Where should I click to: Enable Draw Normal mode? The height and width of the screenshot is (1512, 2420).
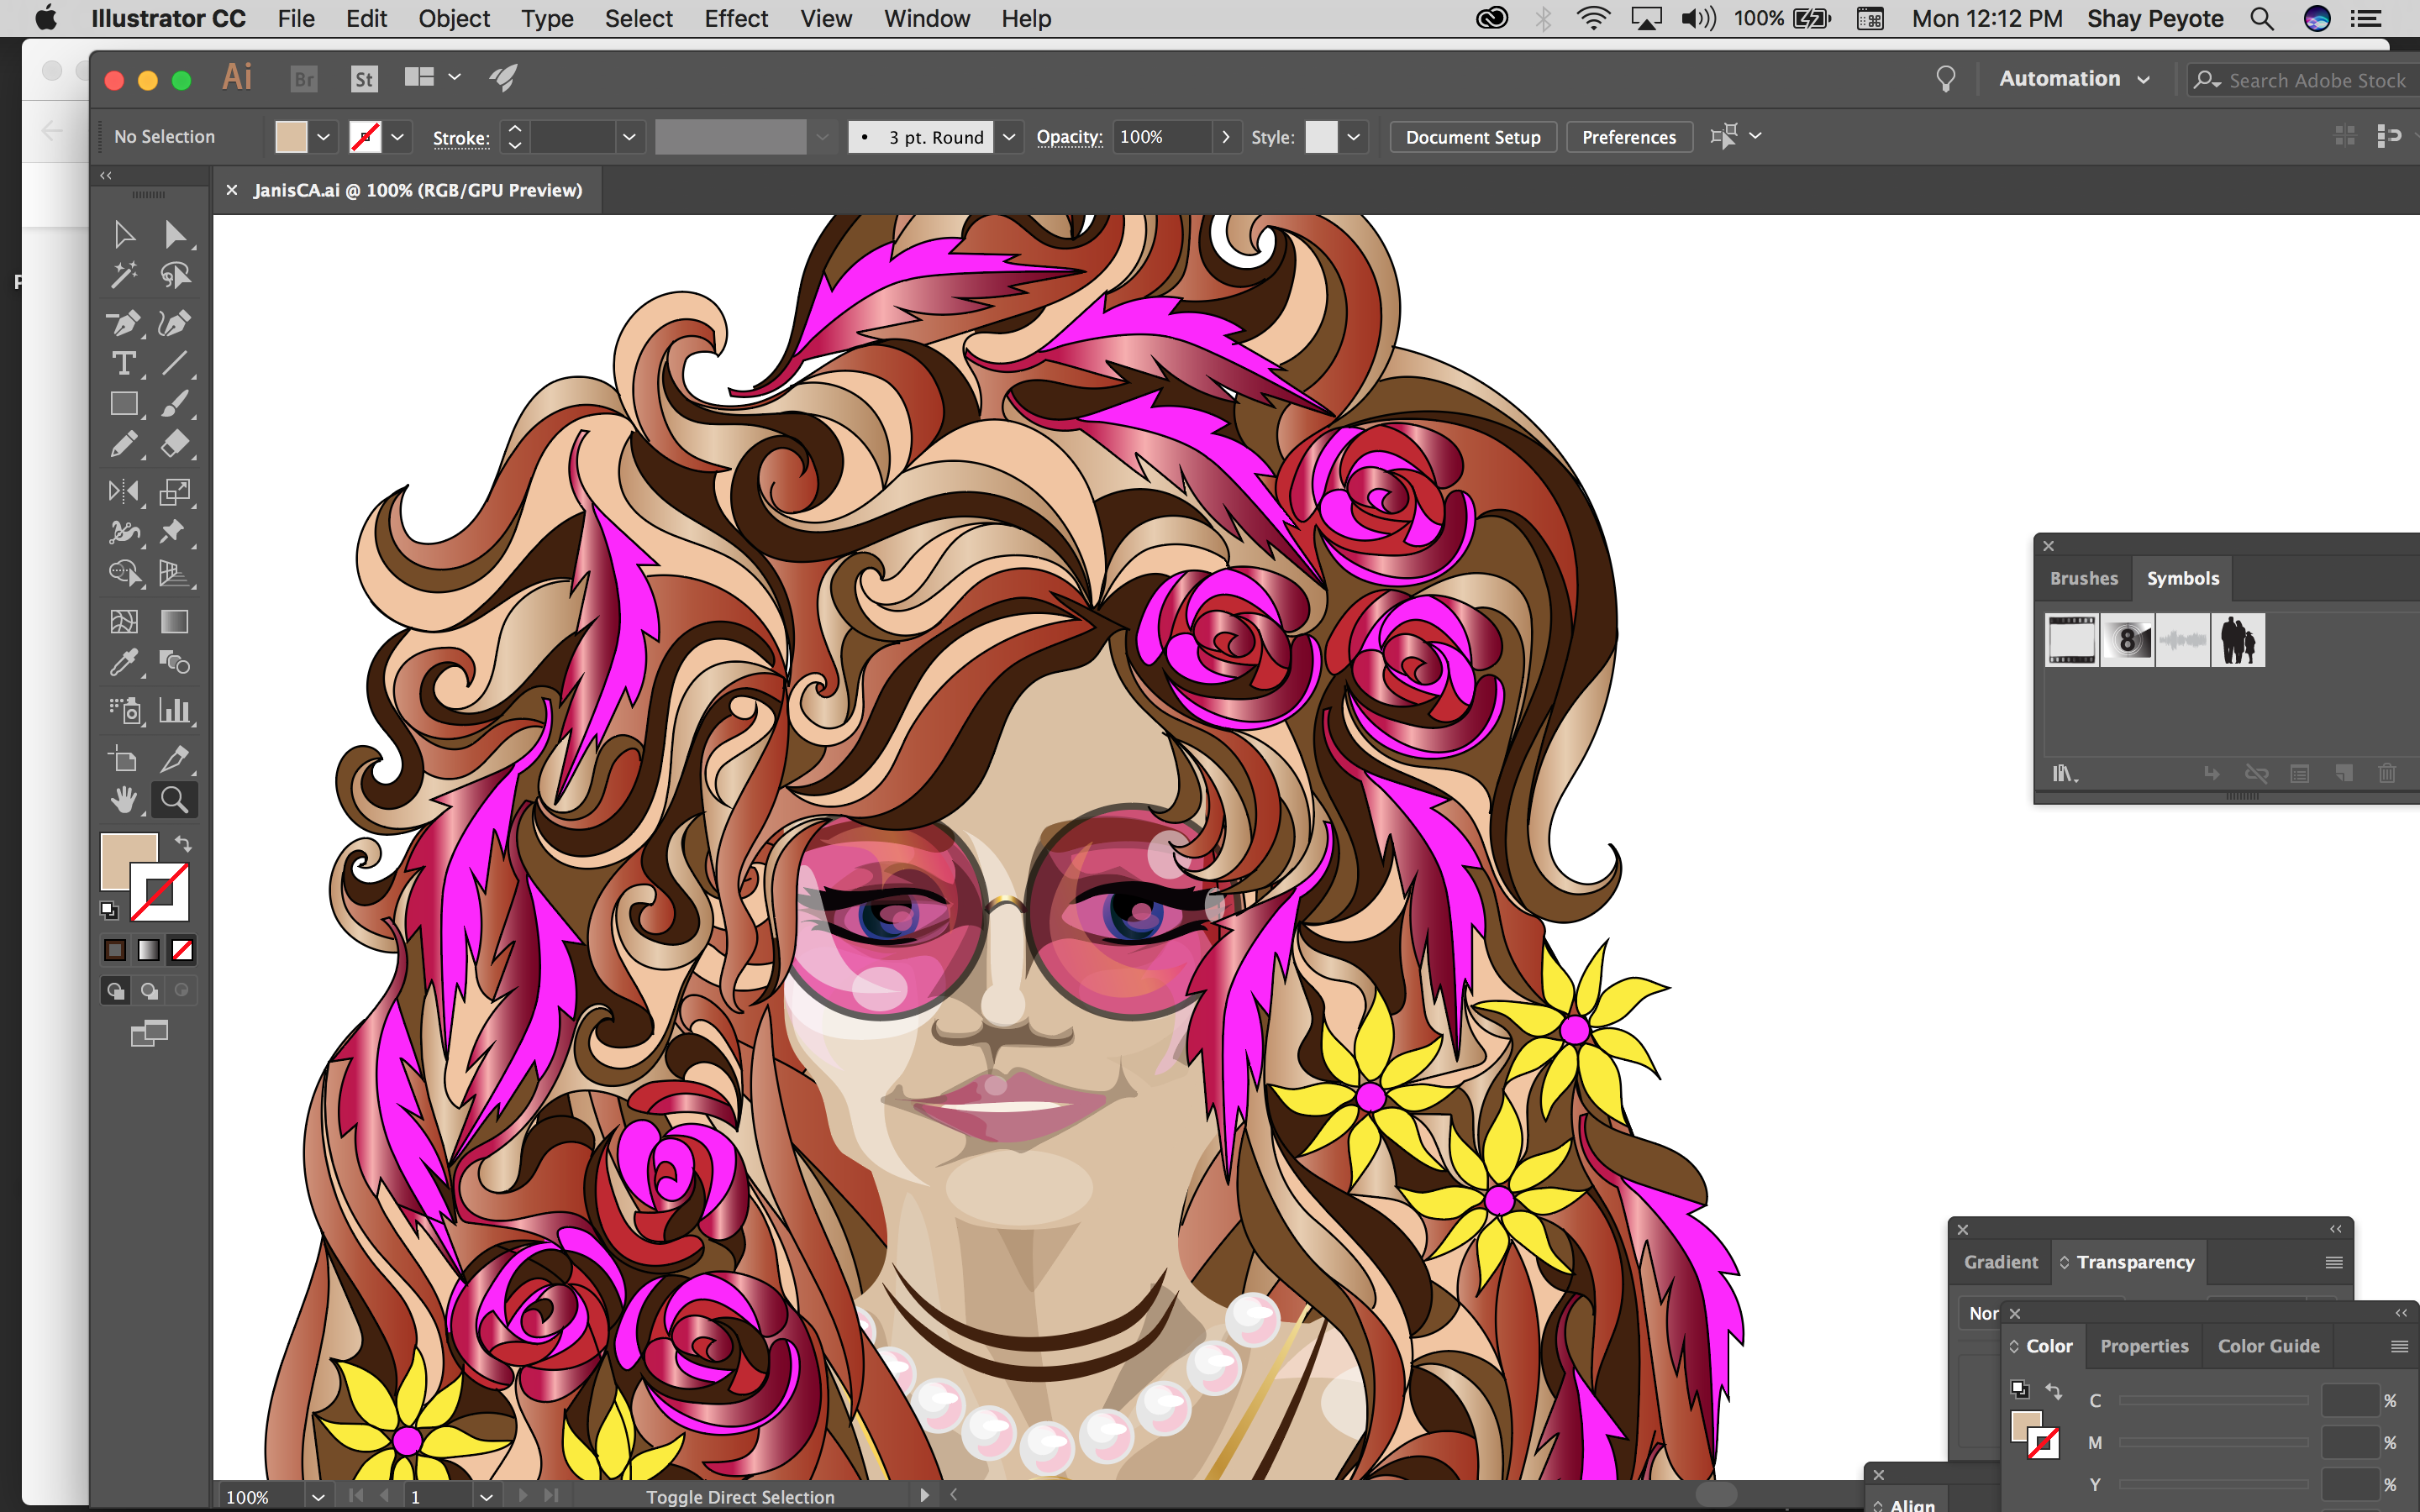pos(116,991)
